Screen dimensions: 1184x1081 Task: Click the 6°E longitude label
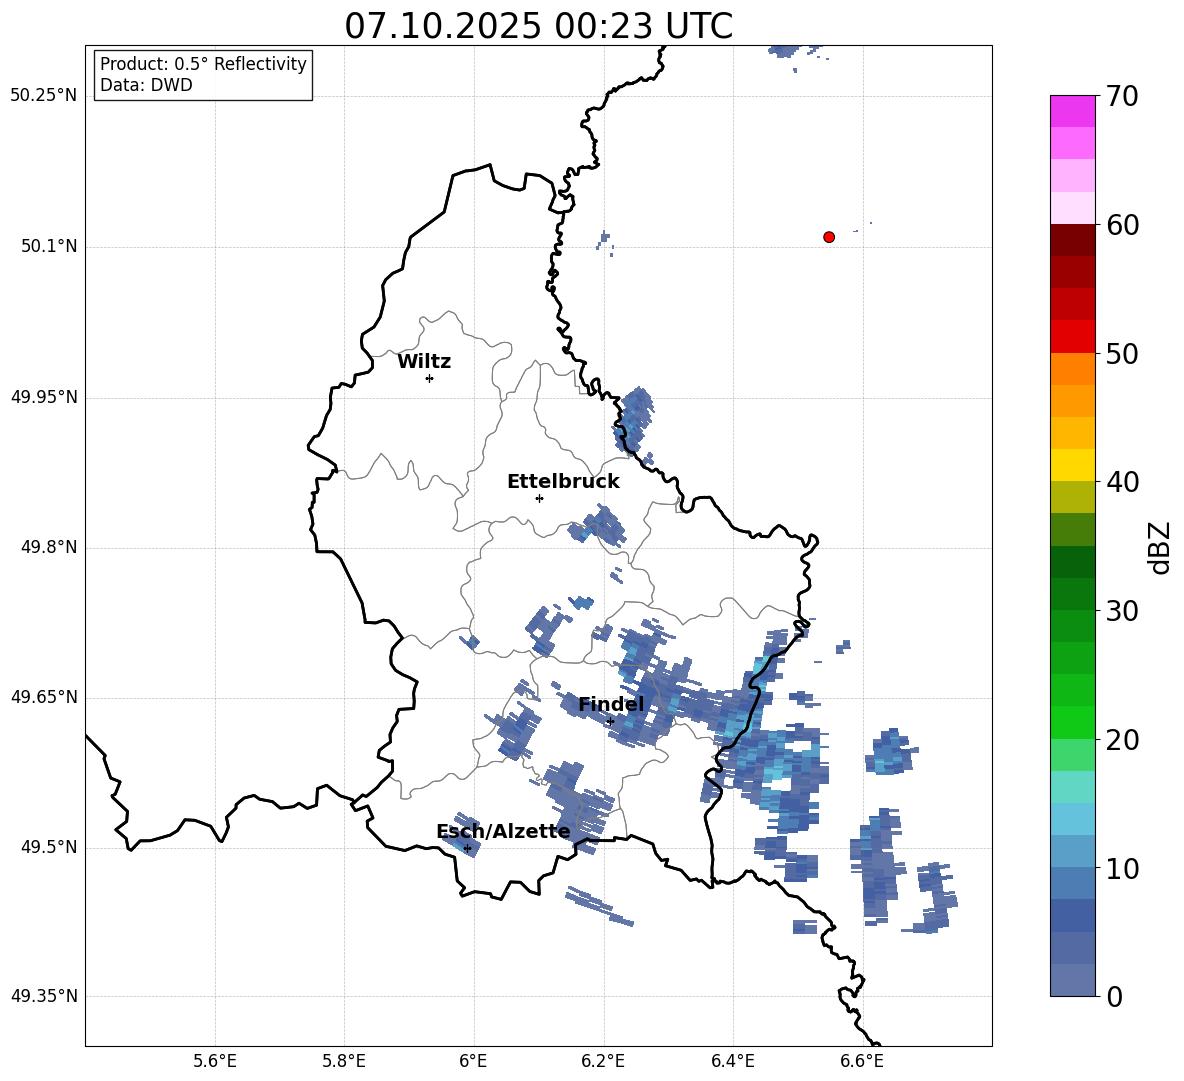473,1061
